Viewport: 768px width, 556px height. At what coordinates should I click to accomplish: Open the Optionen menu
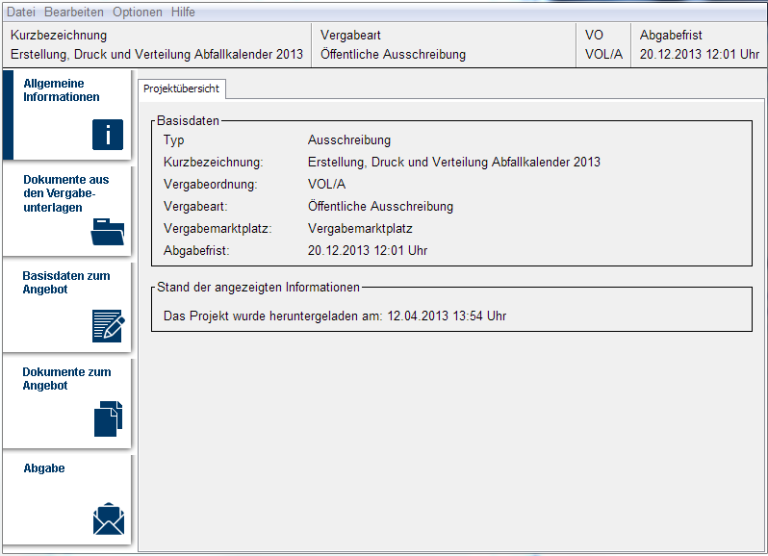coord(137,12)
